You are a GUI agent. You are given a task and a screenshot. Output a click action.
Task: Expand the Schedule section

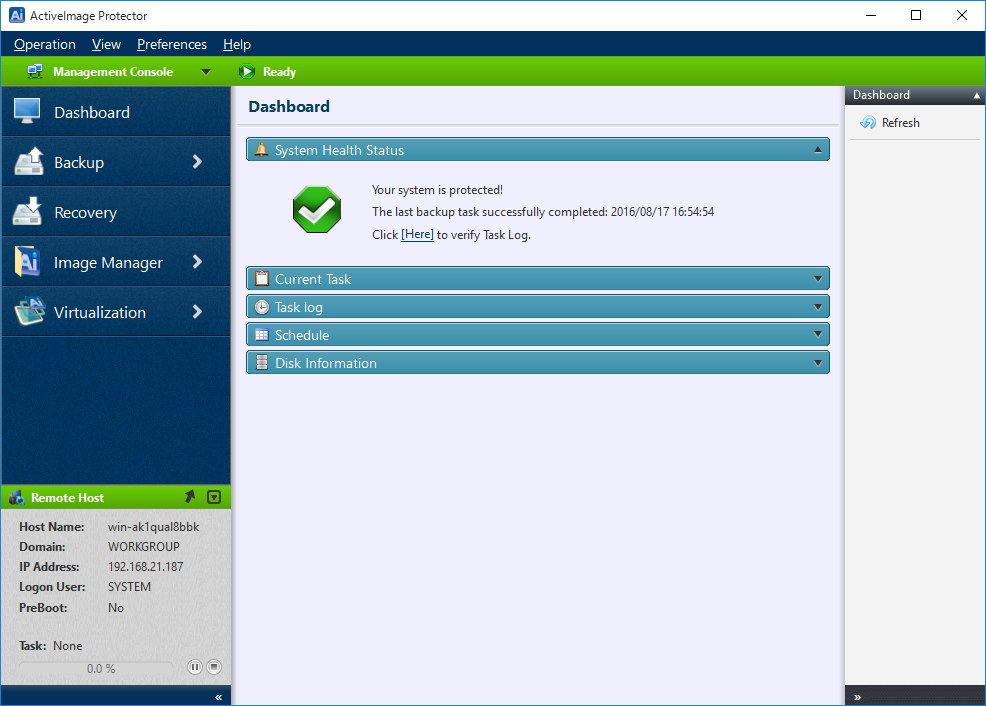click(x=817, y=335)
